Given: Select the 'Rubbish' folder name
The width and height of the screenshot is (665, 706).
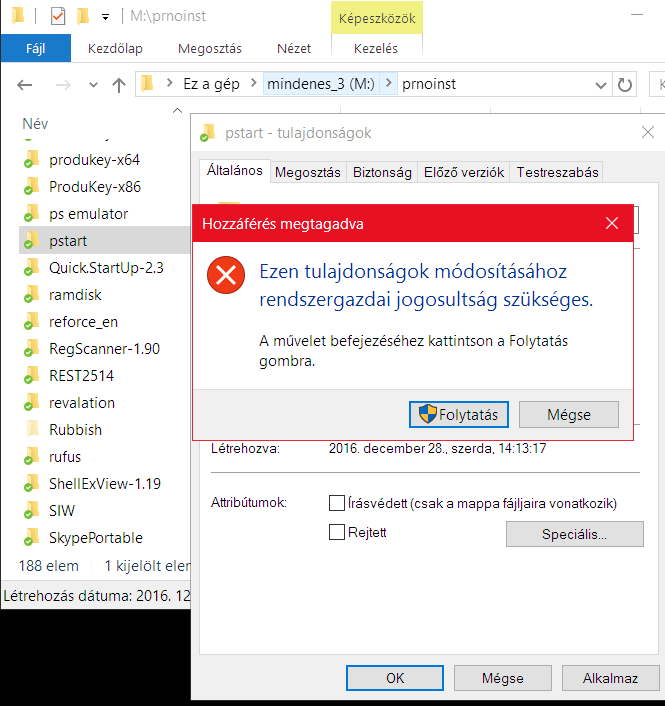Looking at the screenshot, I should pos(76,430).
